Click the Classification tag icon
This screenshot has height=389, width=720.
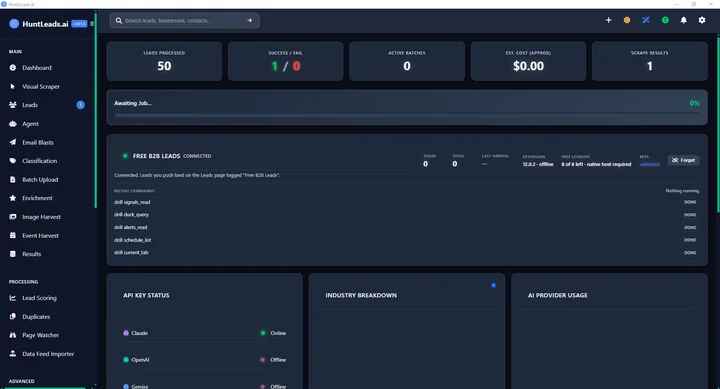coord(12,161)
